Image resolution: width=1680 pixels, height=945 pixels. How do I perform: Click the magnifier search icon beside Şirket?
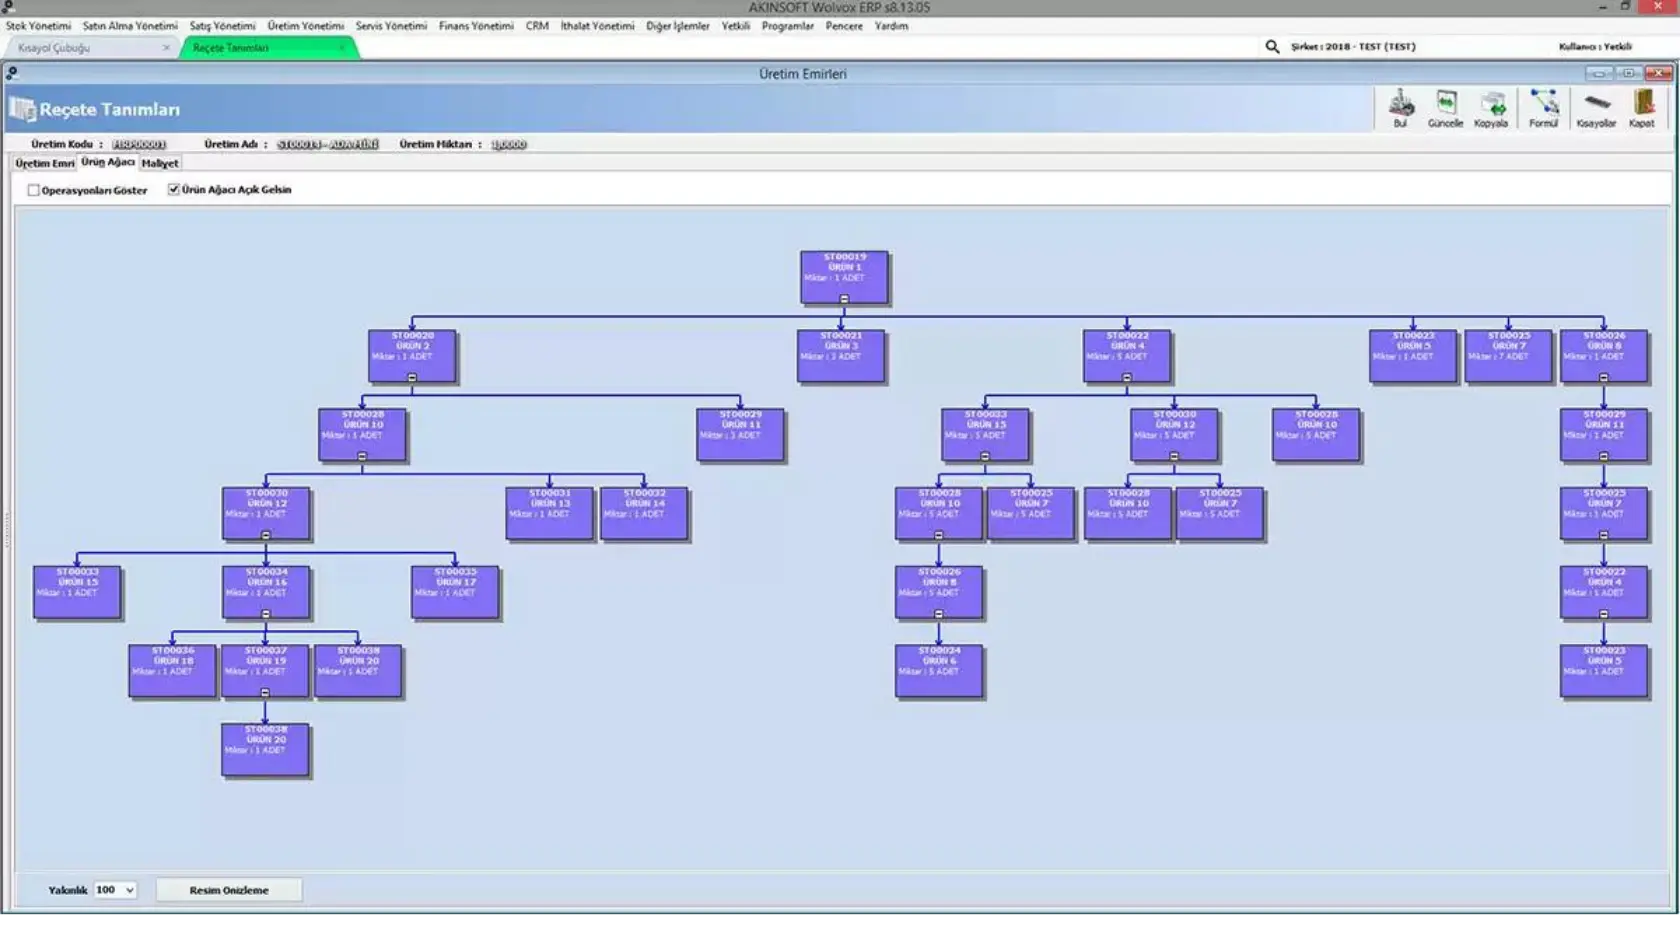(1272, 46)
